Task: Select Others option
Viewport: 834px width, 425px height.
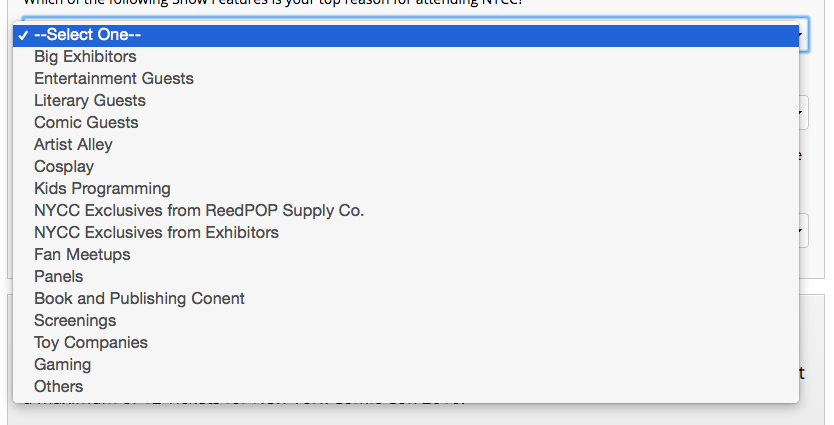Action: 406,387
